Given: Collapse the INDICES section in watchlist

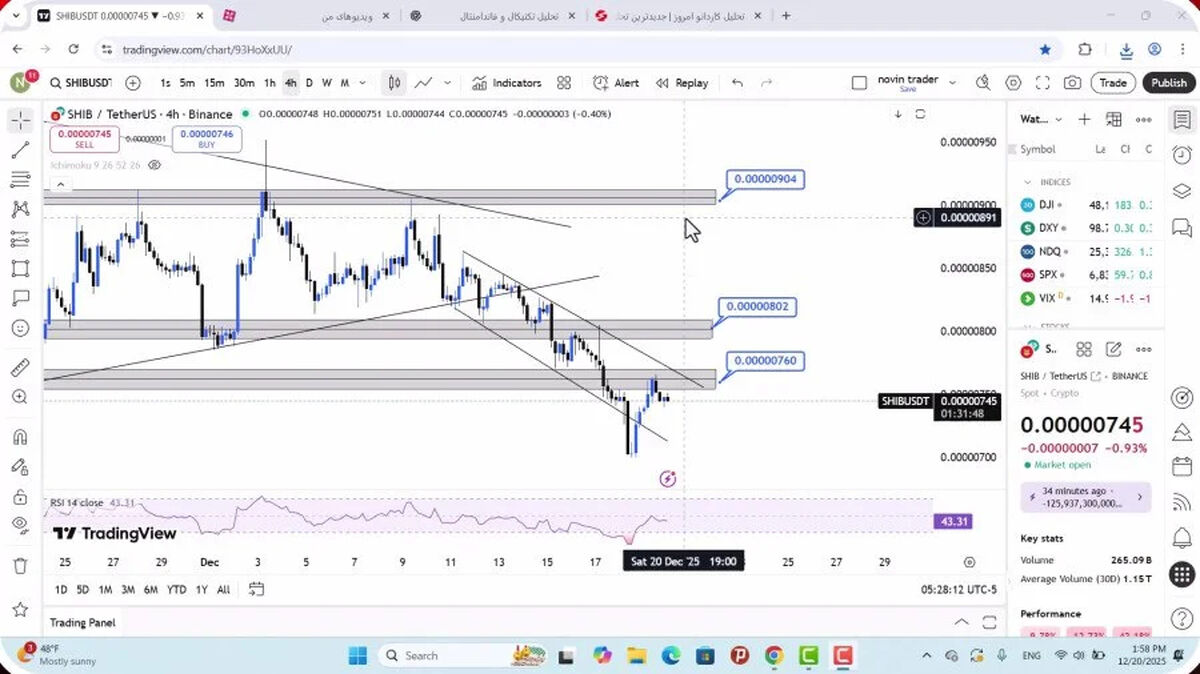Looking at the screenshot, I should pos(1027,182).
